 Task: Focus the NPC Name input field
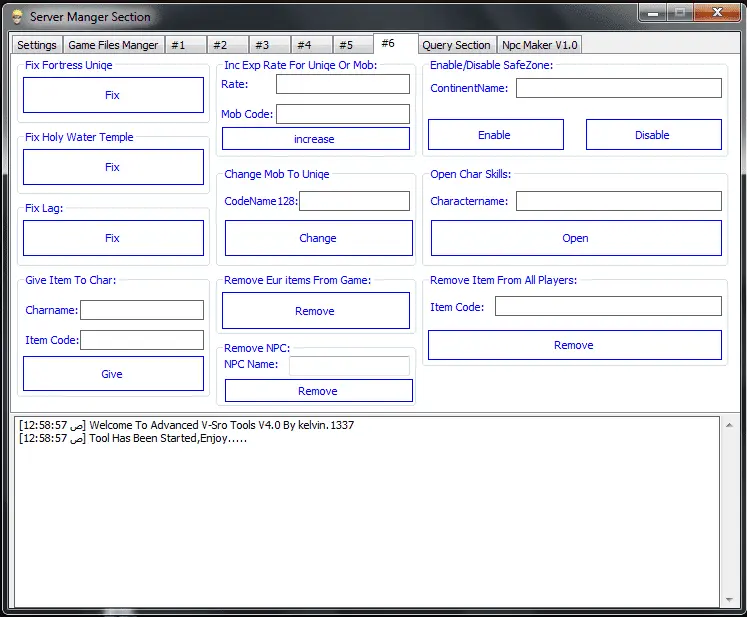349,365
